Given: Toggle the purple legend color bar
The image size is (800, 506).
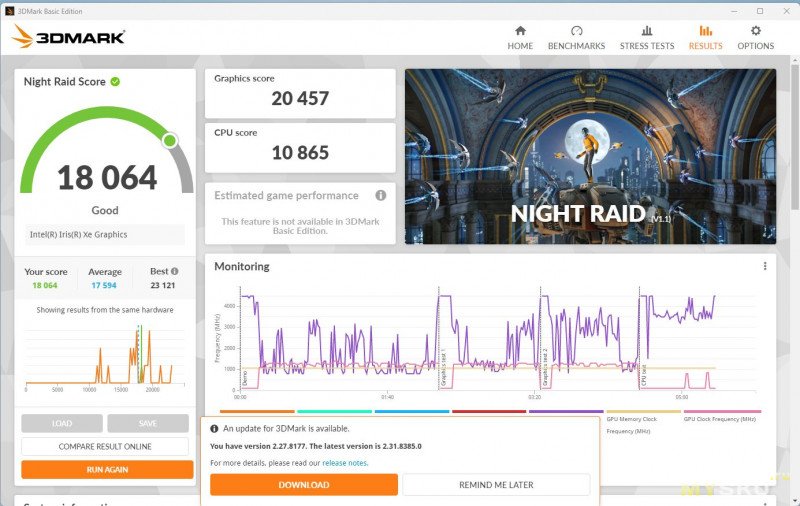Looking at the screenshot, I should (566, 411).
